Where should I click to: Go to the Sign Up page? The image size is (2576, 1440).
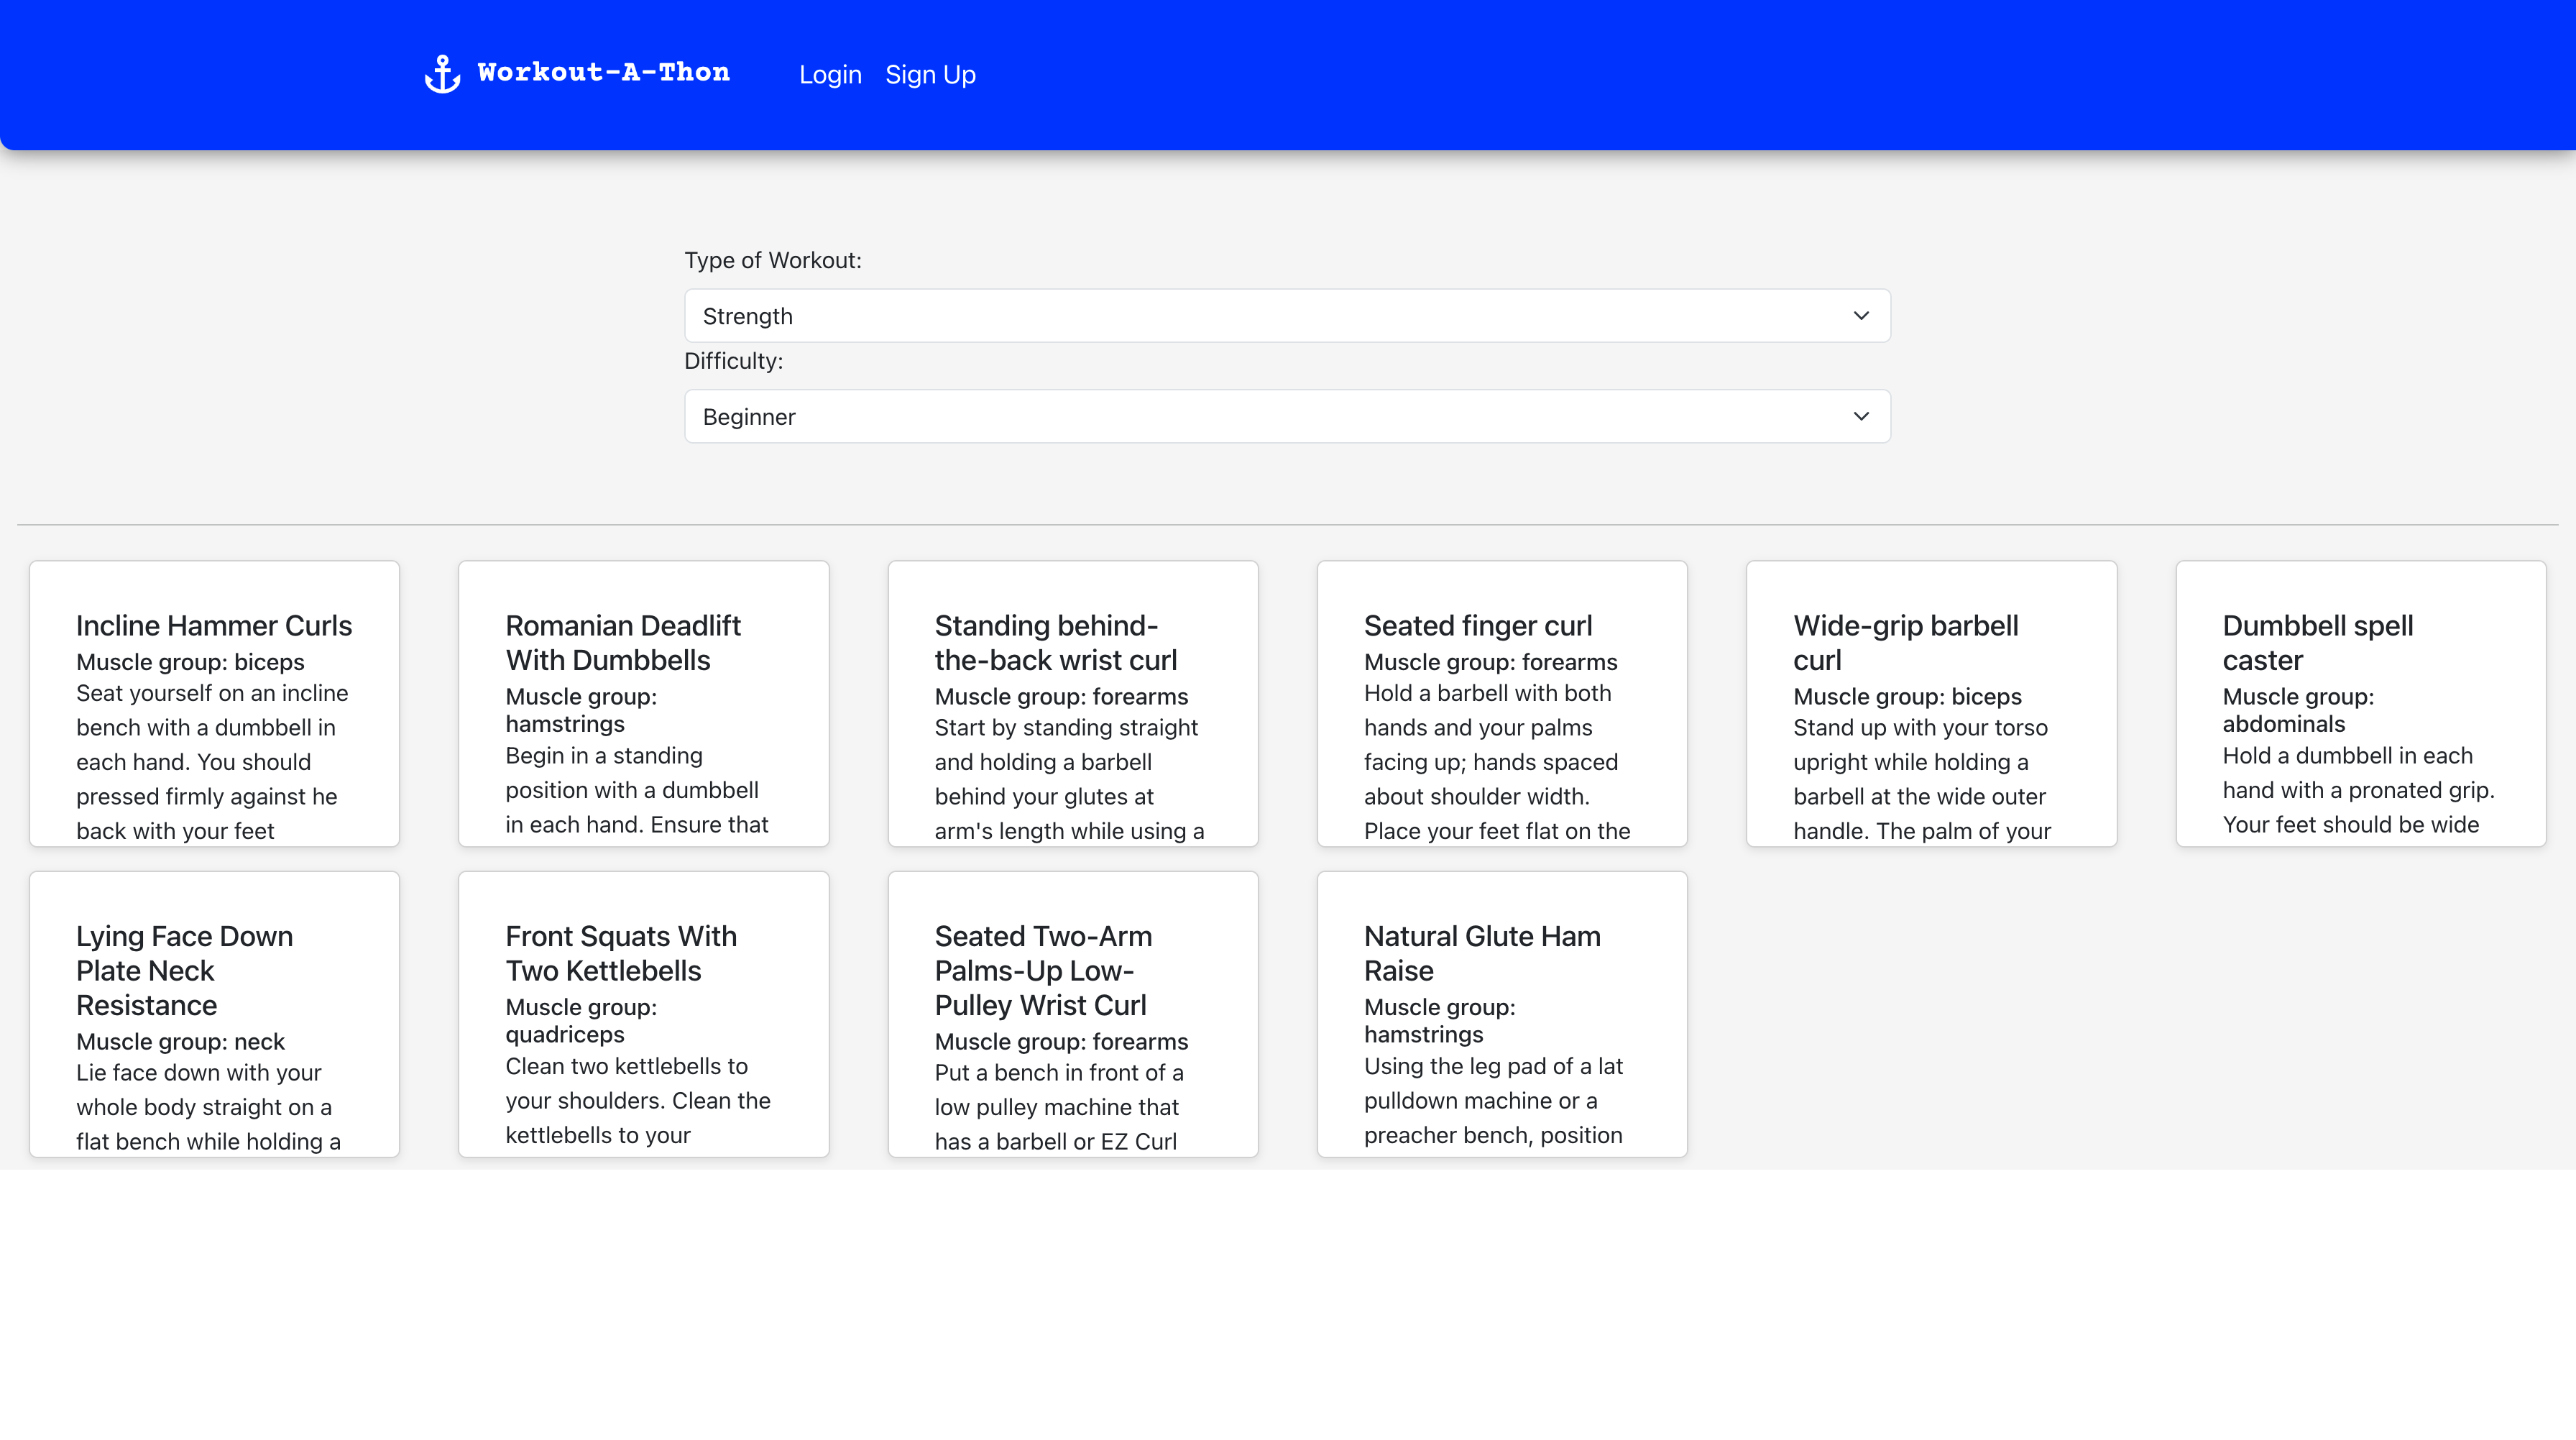click(x=930, y=75)
